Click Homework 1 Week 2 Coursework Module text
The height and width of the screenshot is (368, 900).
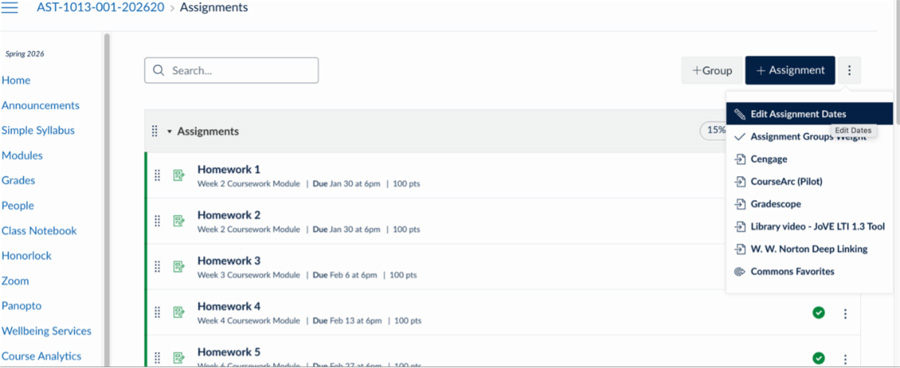[x=249, y=184]
